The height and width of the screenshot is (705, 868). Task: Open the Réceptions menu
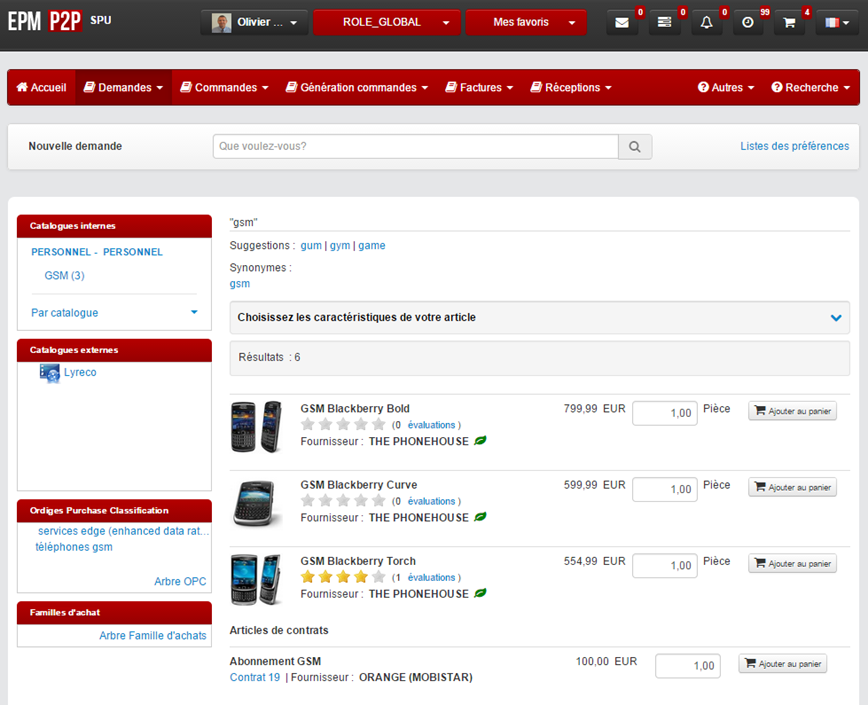[x=571, y=87]
